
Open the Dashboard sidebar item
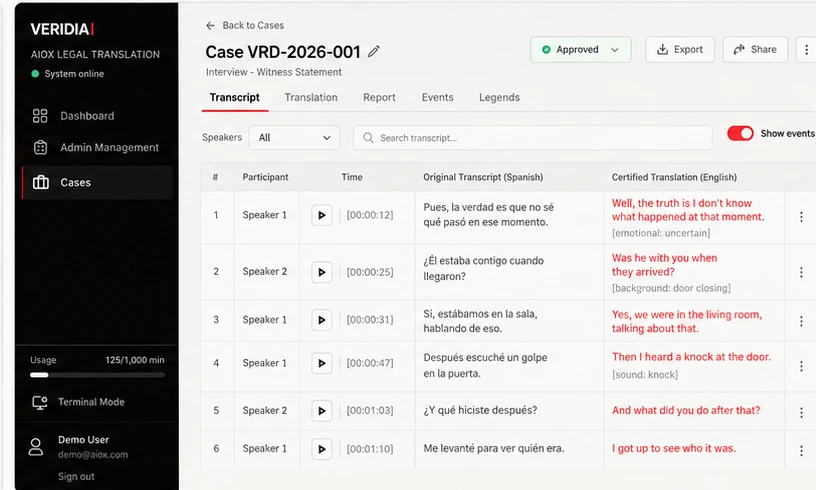coord(97,116)
